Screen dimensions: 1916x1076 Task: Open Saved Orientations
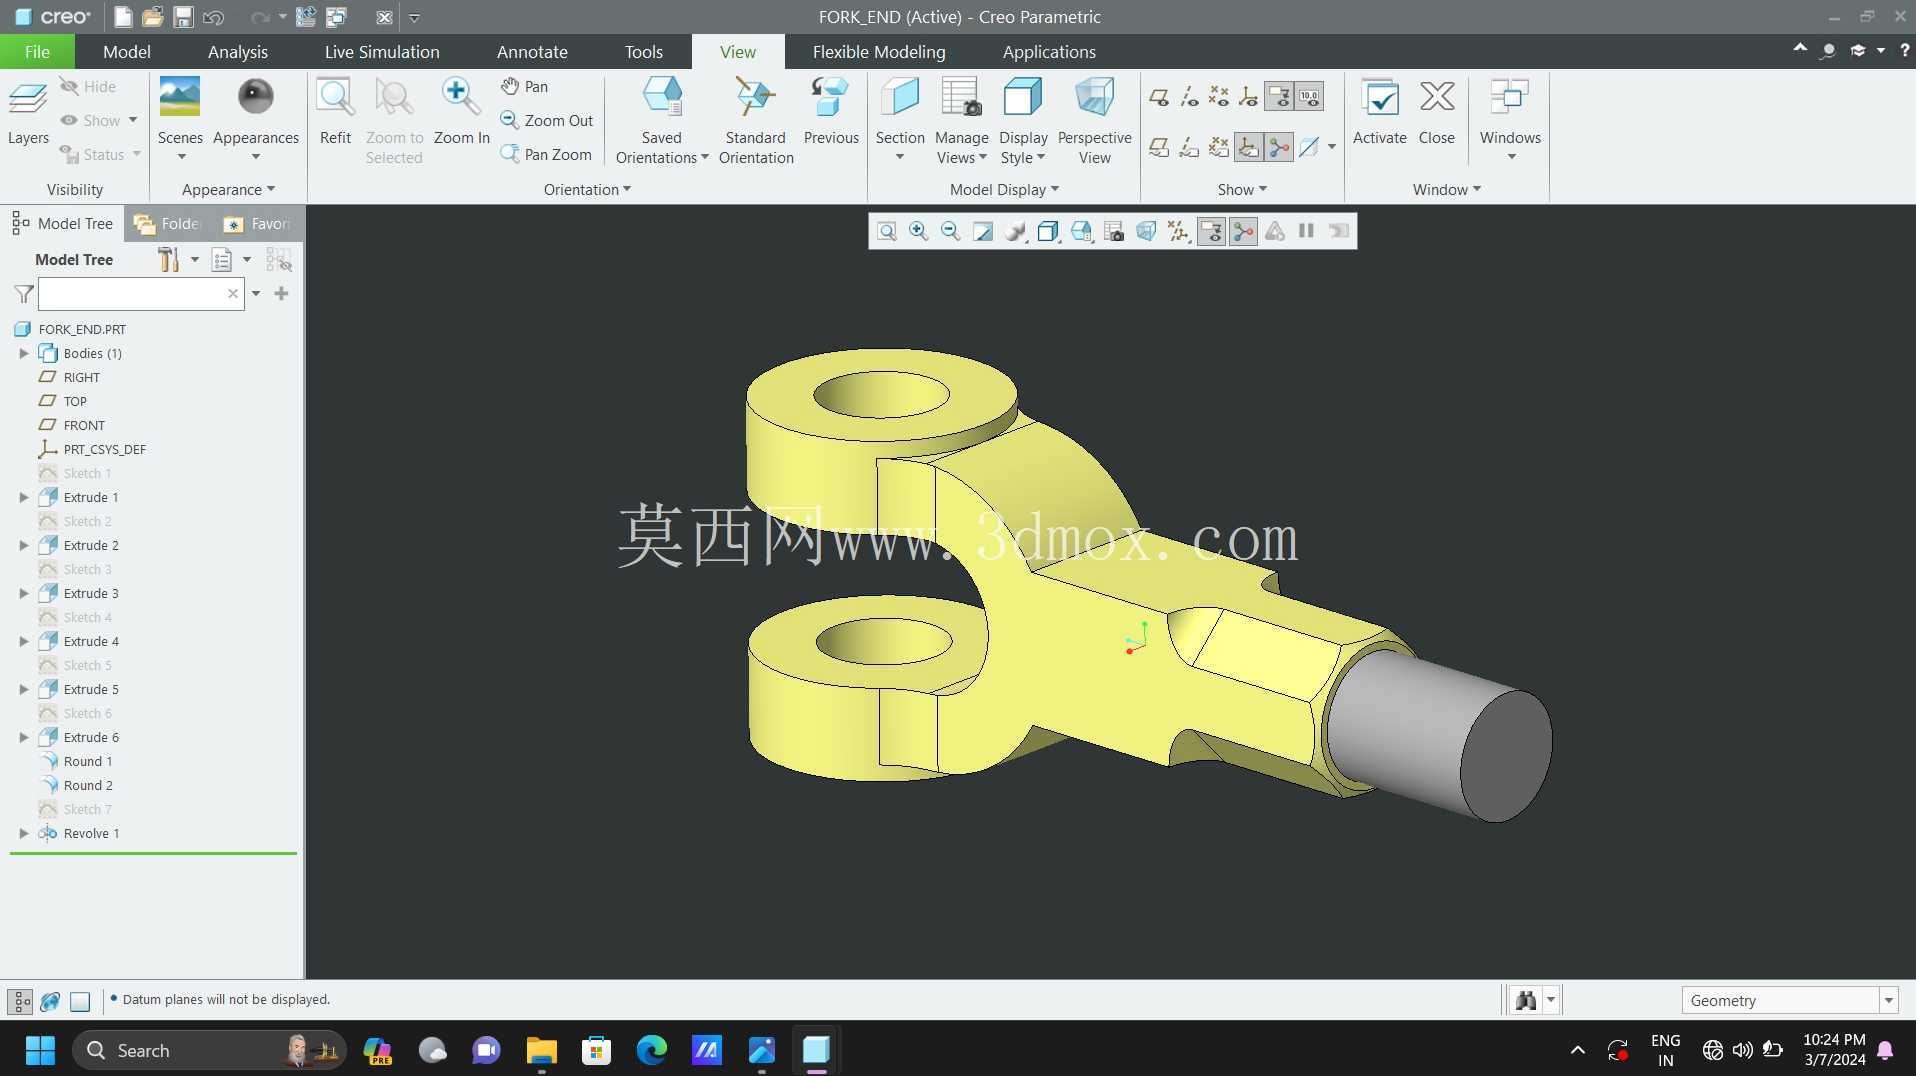pos(662,120)
